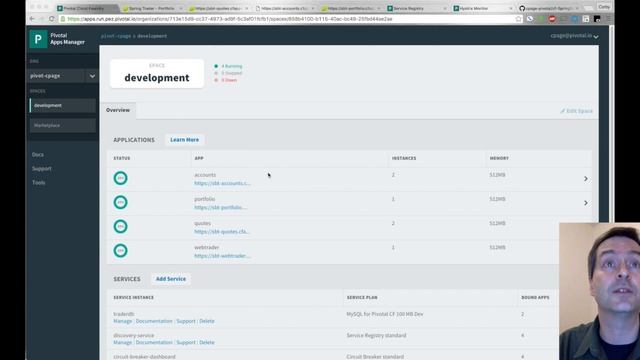Viewport: 640px width, 360px height.
Task: Click the 'development' space title heading
Action: (x=157, y=78)
